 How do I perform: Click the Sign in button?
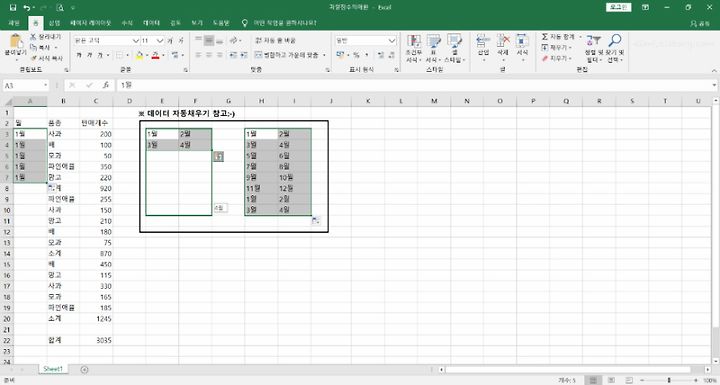pyautogui.click(x=619, y=7)
